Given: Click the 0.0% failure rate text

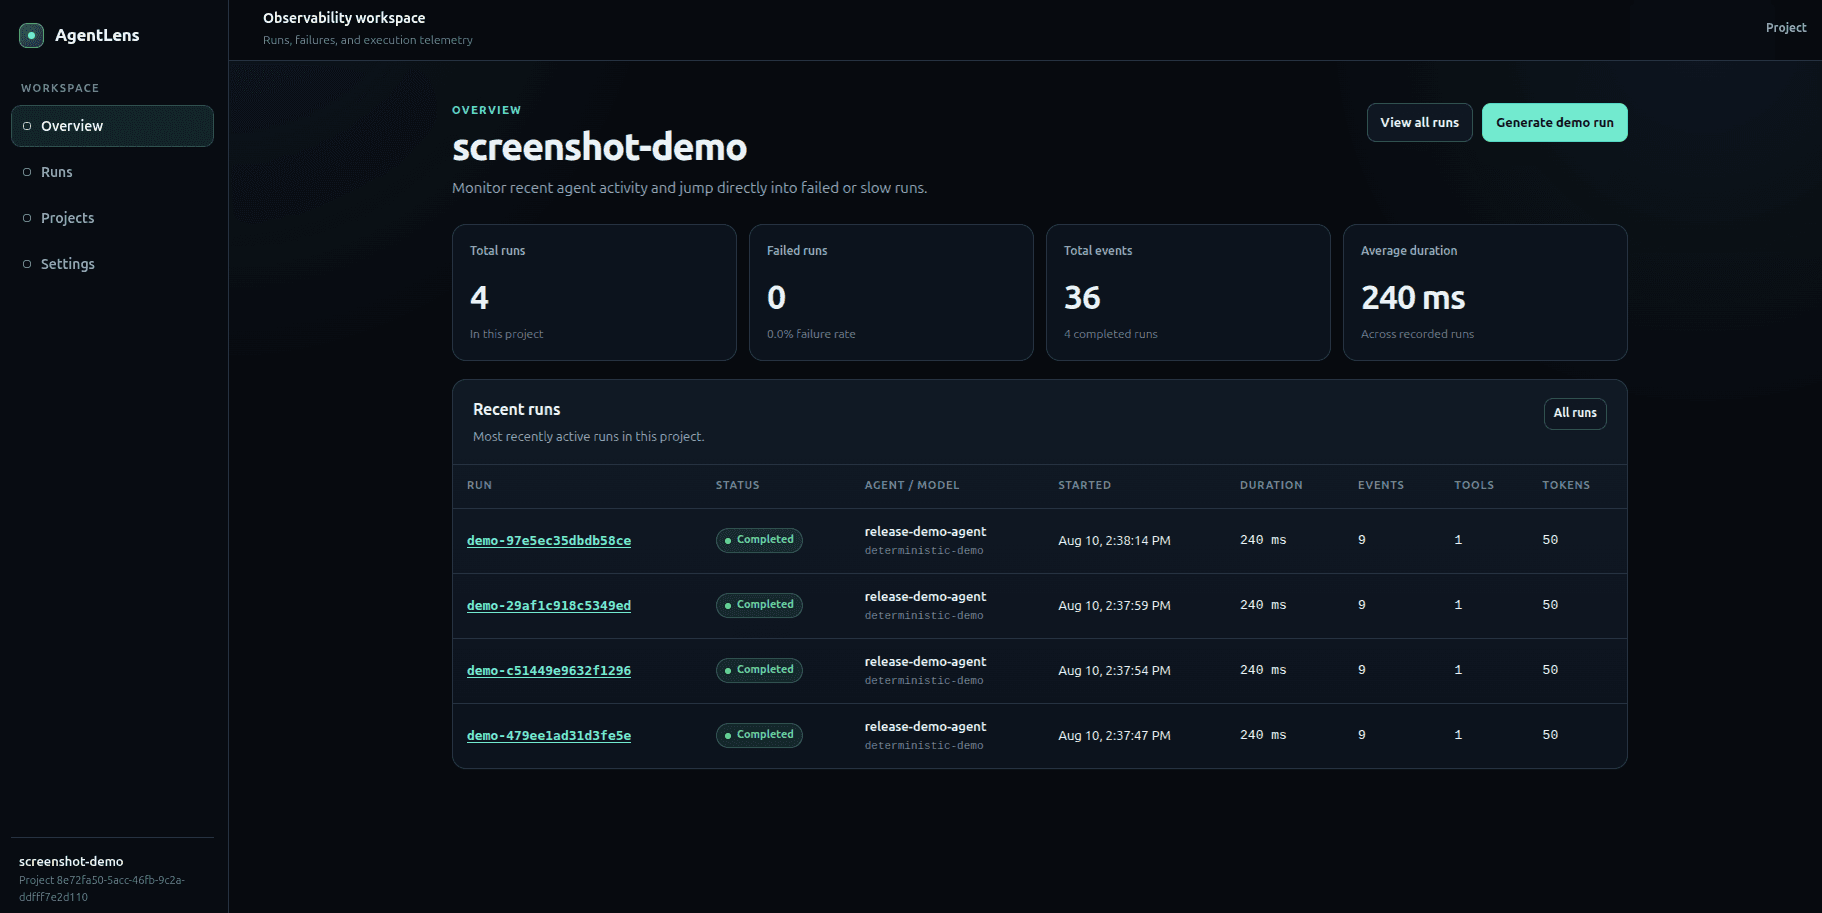Looking at the screenshot, I should coord(811,334).
